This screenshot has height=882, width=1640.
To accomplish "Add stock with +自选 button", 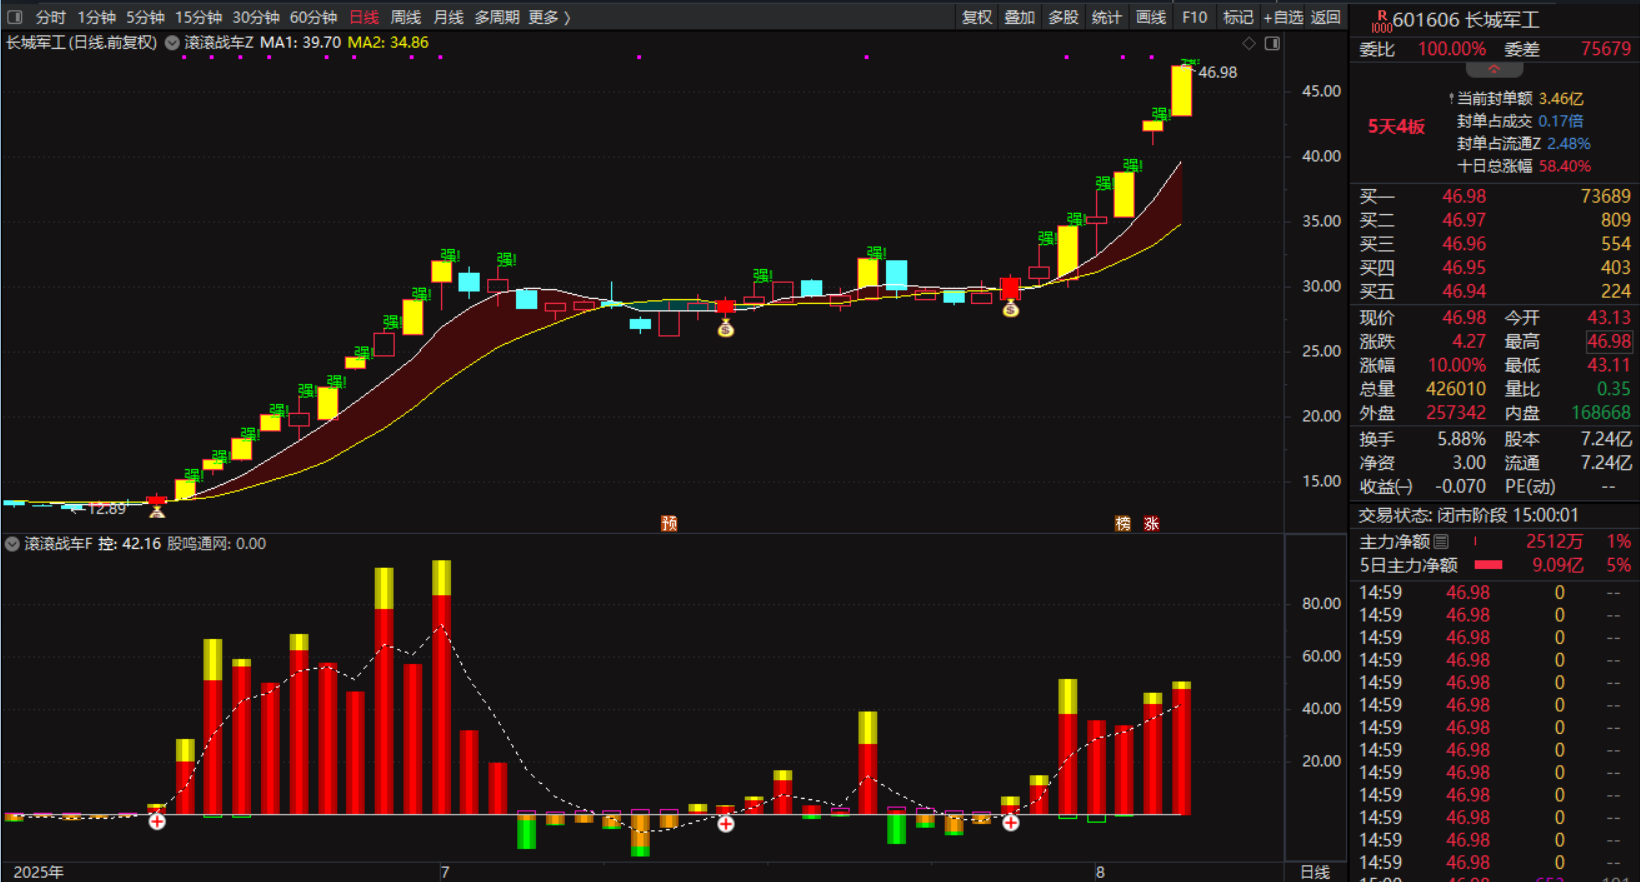I will pos(1283,17).
